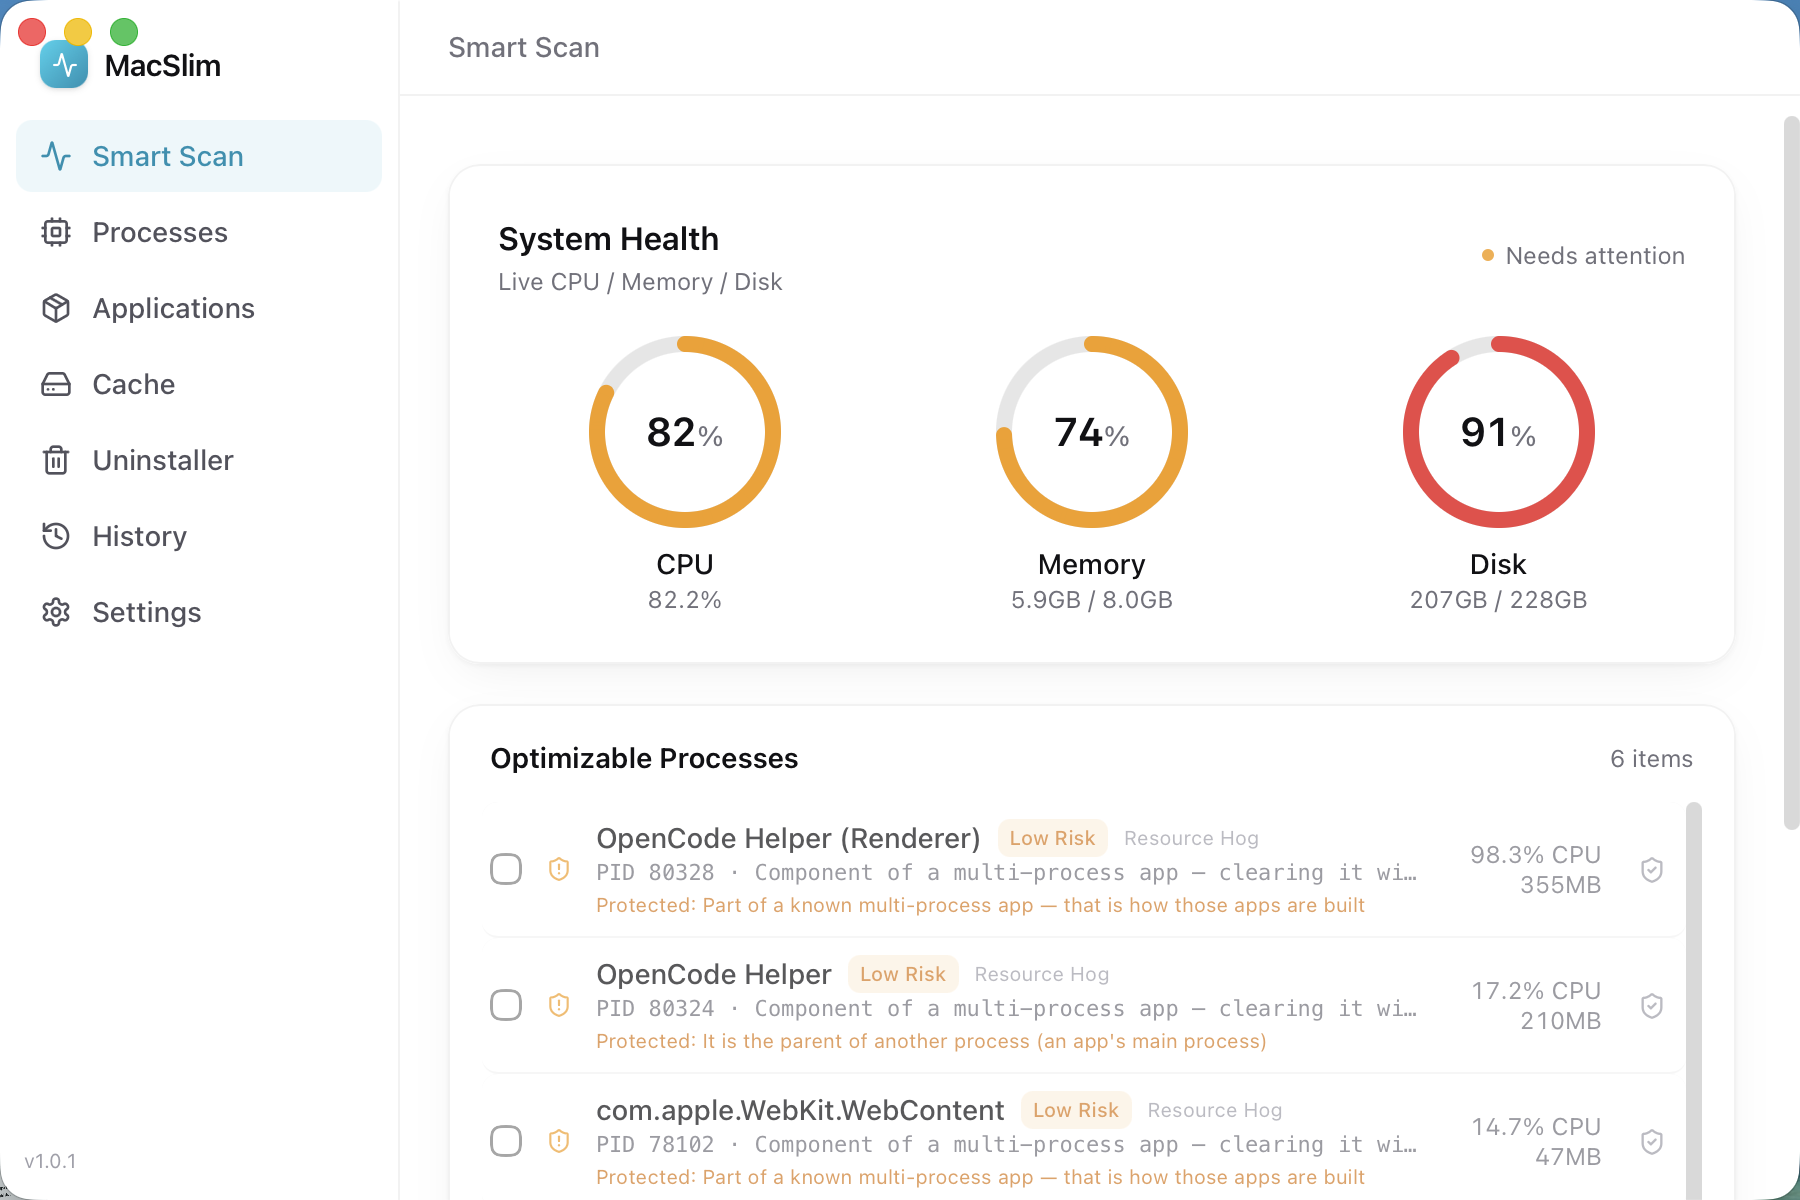The width and height of the screenshot is (1800, 1200).
Task: Click the main page vertical scrollbar
Action: [x=1791, y=473]
